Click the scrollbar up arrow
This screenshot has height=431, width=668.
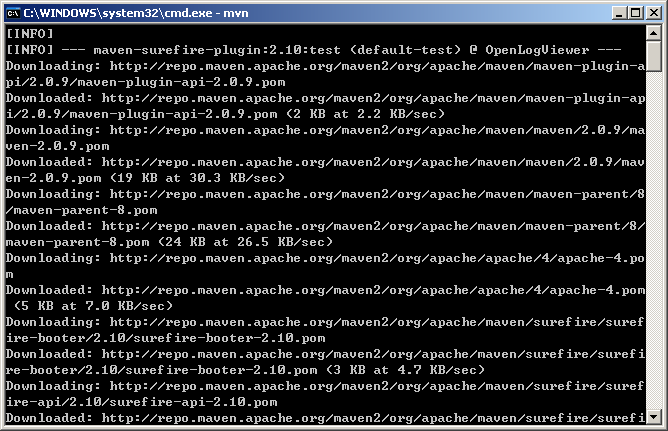653,33
